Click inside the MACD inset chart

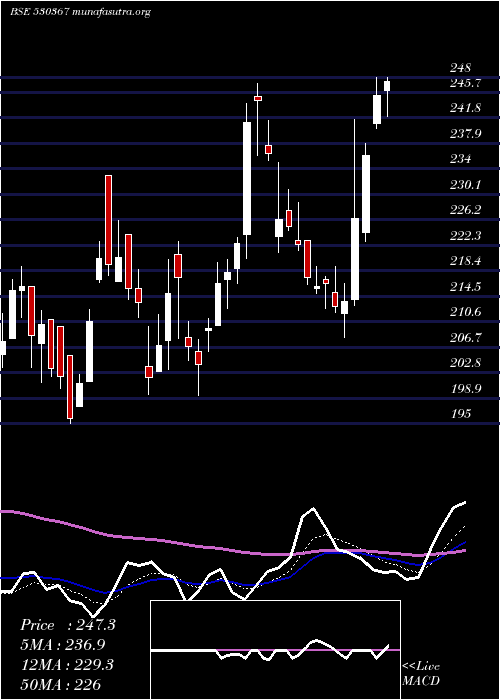[275, 650]
